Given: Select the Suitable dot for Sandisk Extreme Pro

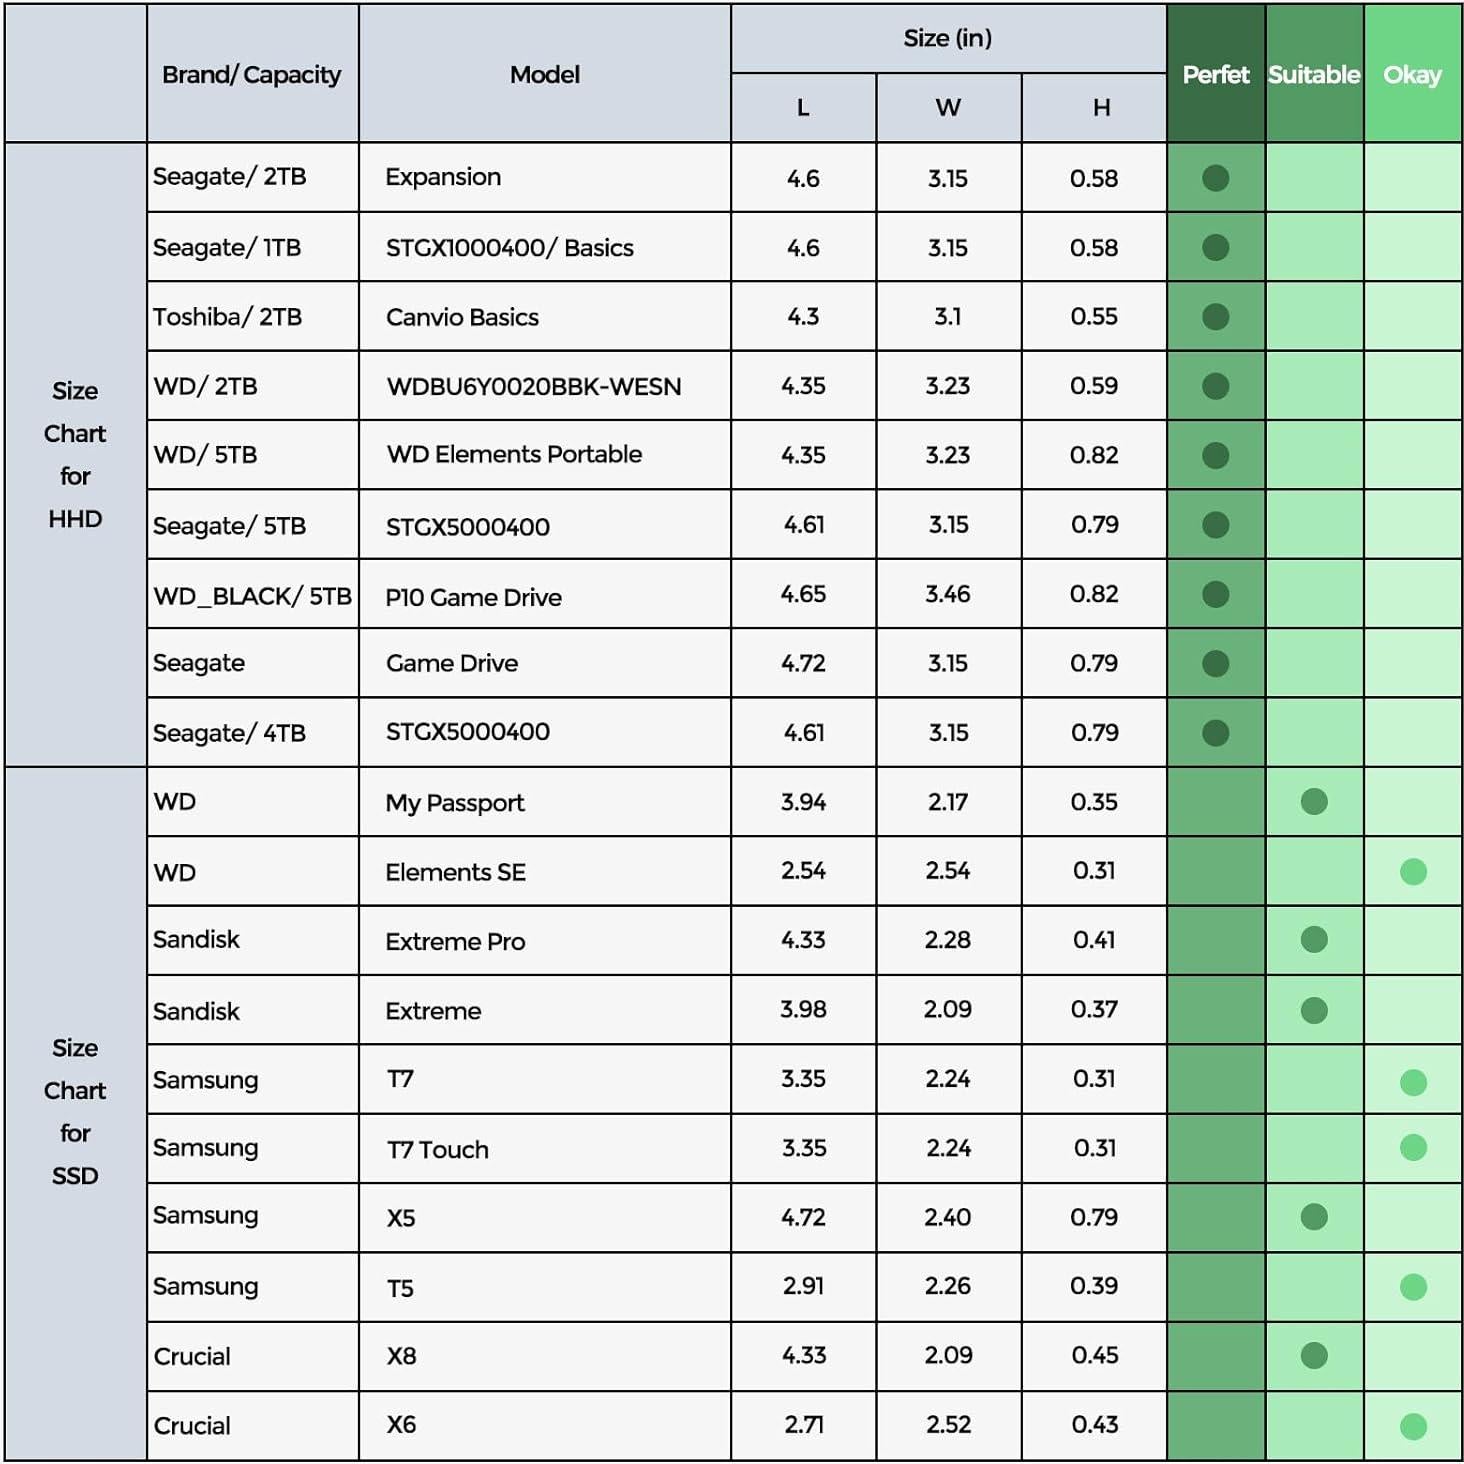Looking at the screenshot, I should click(1314, 940).
